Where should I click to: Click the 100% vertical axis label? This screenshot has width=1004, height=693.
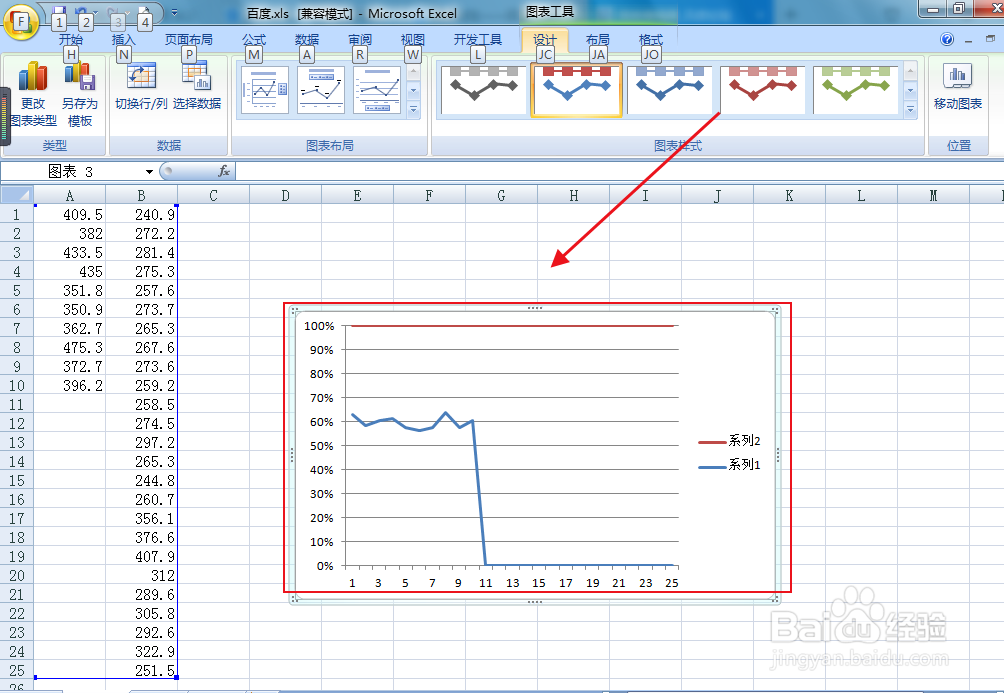(x=319, y=326)
